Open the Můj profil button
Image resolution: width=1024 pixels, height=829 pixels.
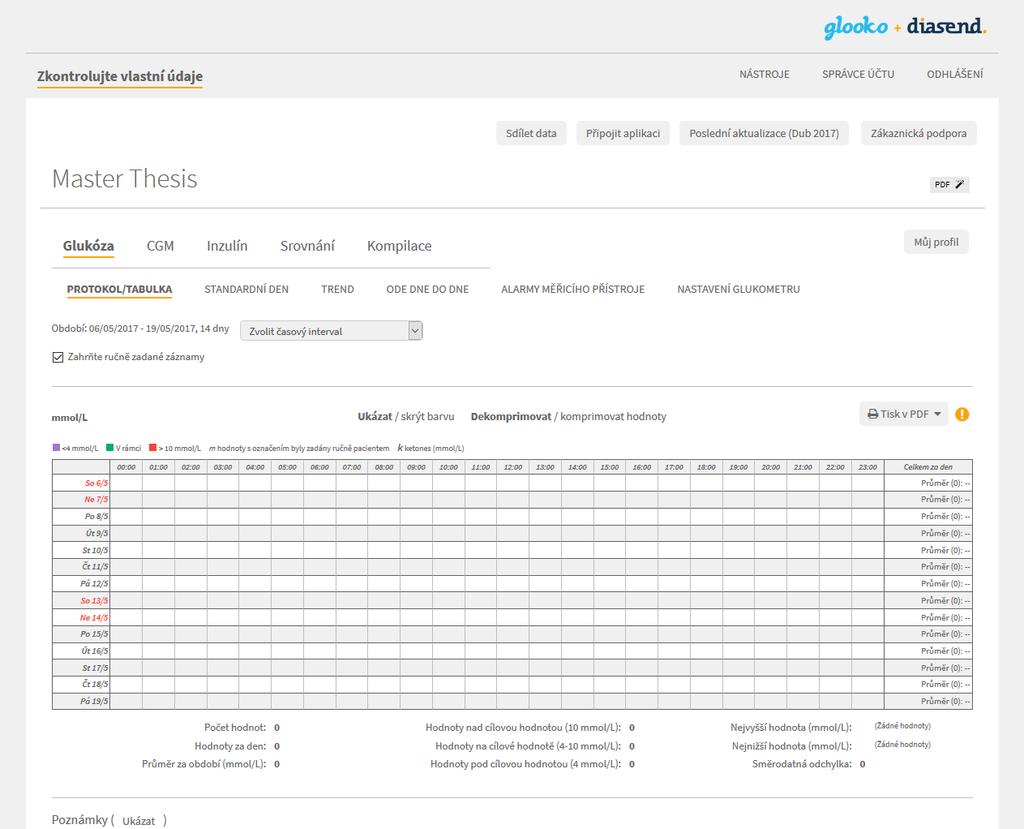click(936, 242)
